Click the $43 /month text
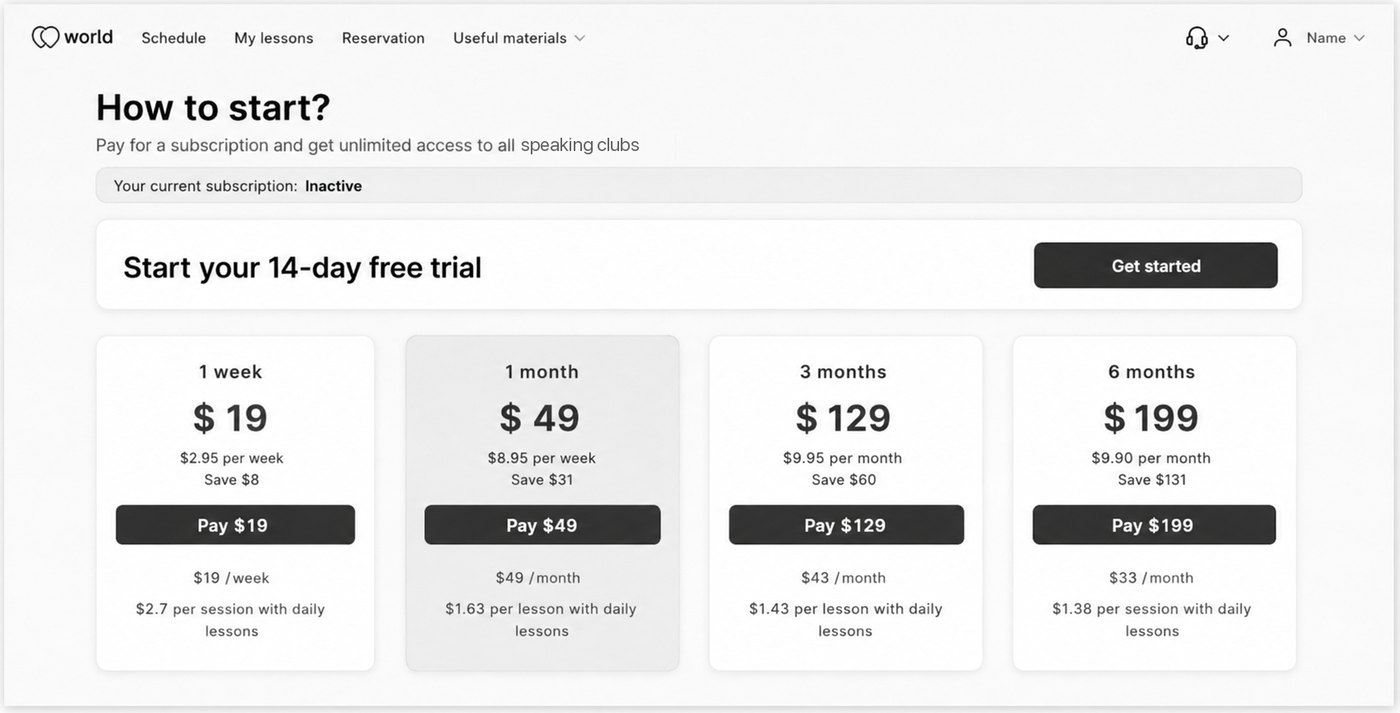The height and width of the screenshot is (713, 1400). pos(843,578)
